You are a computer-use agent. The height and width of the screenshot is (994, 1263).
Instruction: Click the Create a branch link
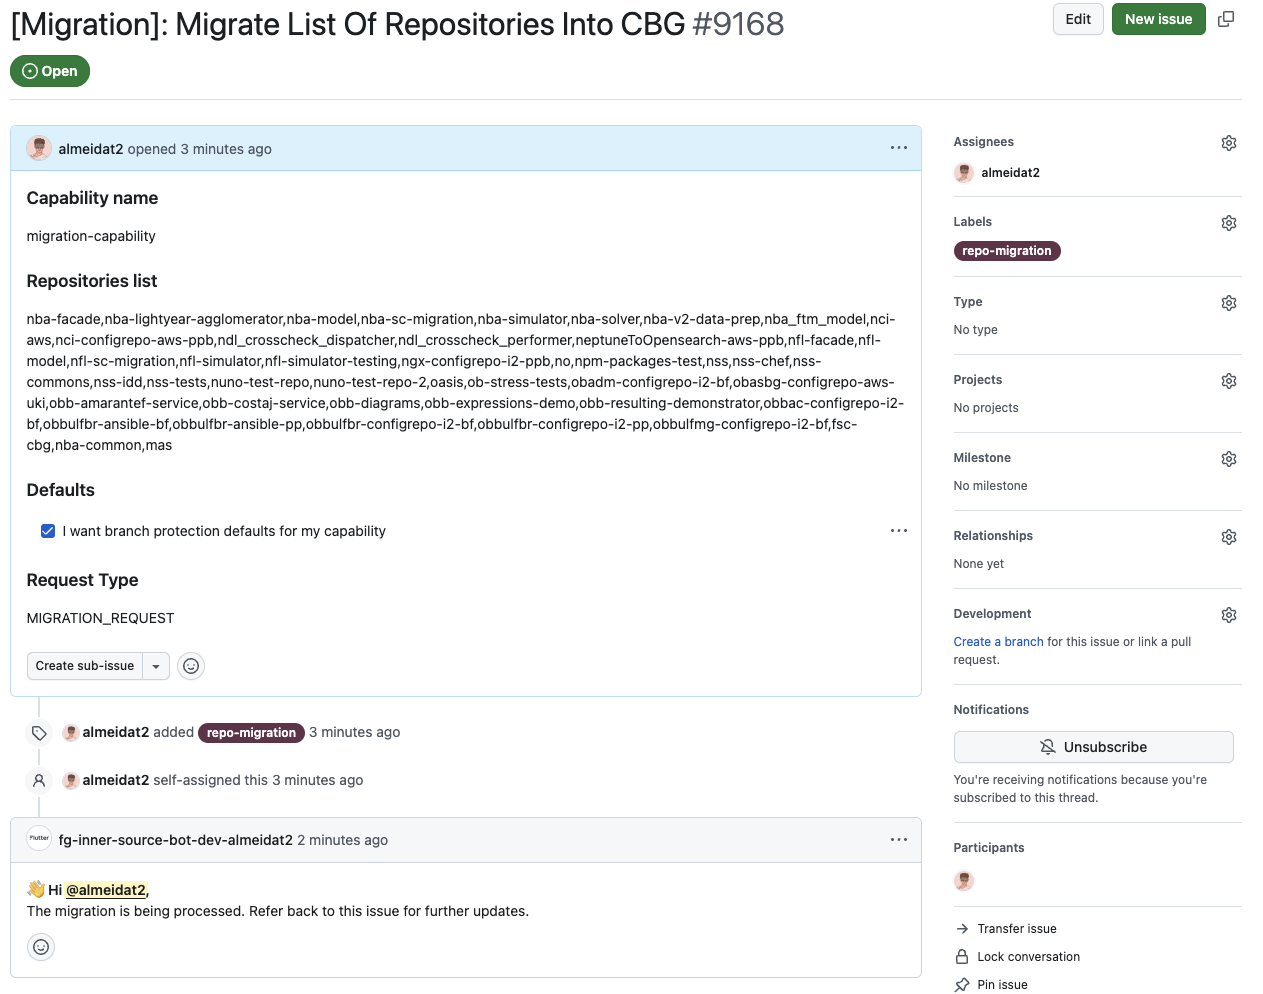click(998, 642)
